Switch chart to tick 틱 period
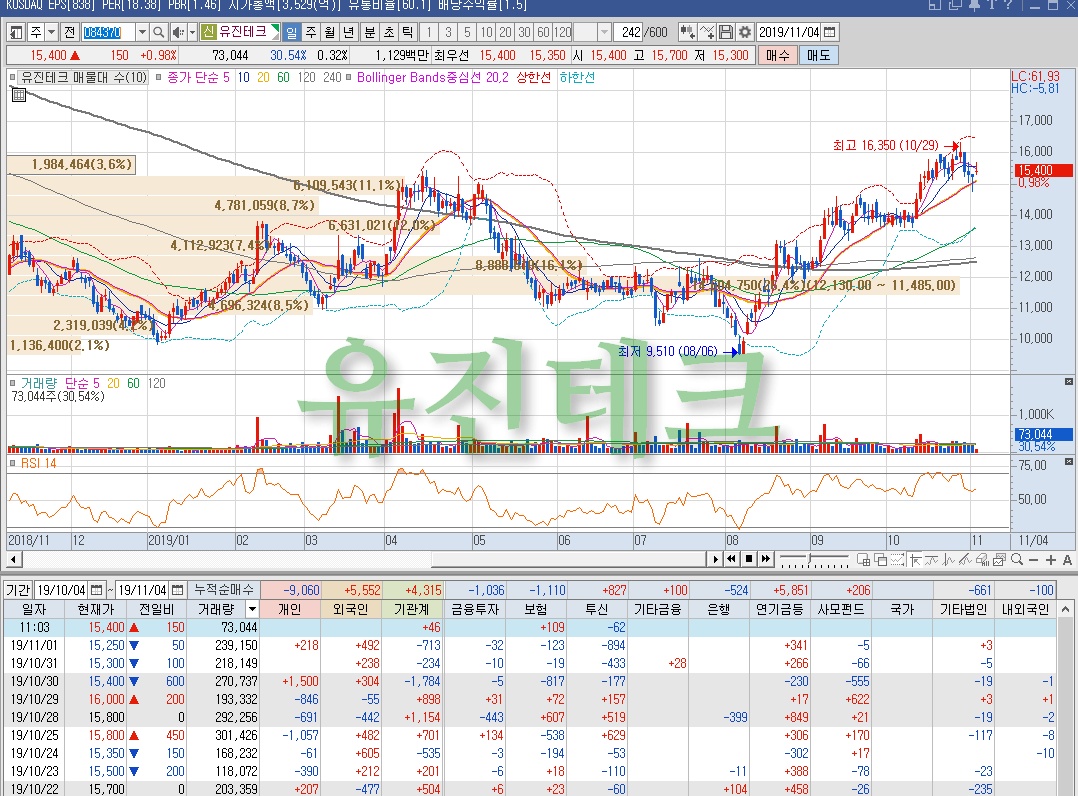This screenshot has width=1078, height=796. (408, 32)
